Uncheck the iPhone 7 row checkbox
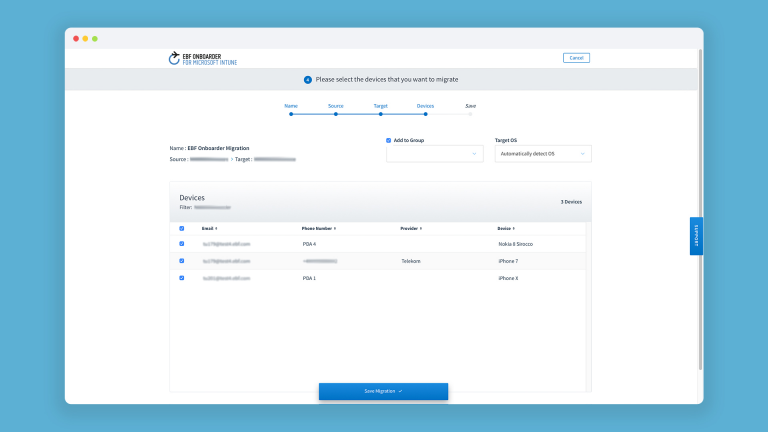Screen dimensions: 768x432 pos(182,261)
